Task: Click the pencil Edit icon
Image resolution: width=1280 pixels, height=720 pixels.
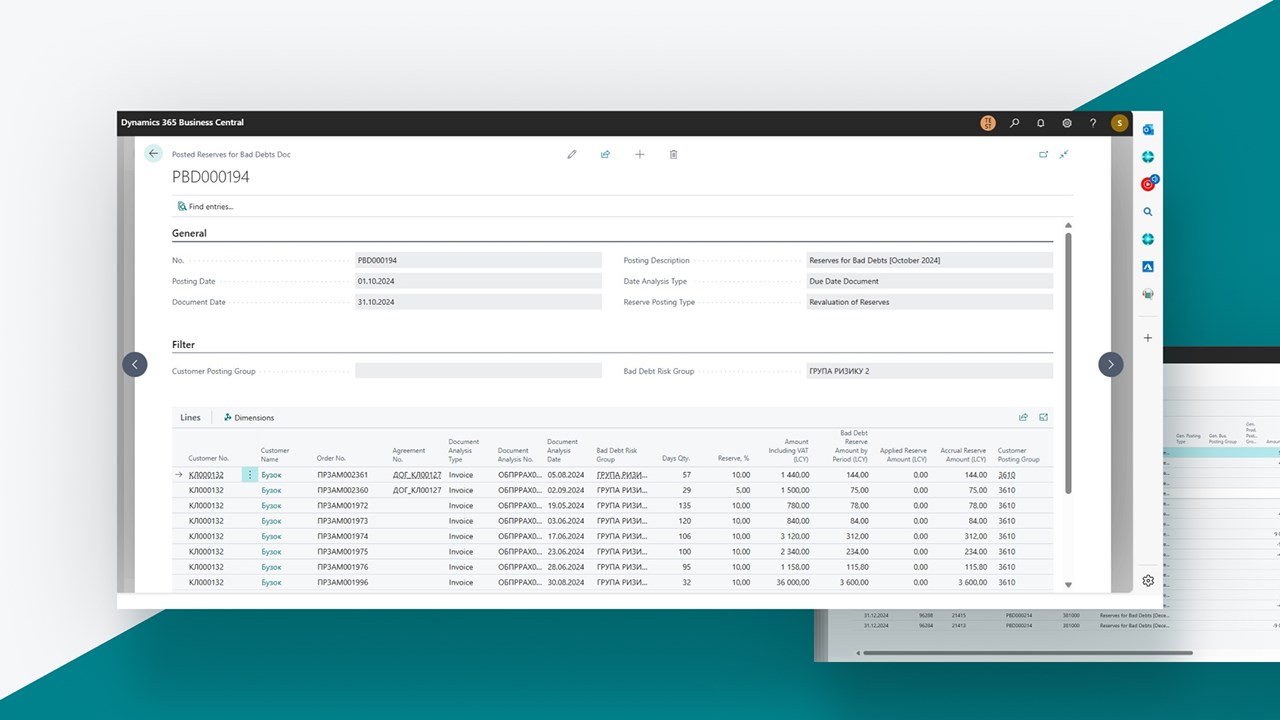Action: (x=572, y=154)
